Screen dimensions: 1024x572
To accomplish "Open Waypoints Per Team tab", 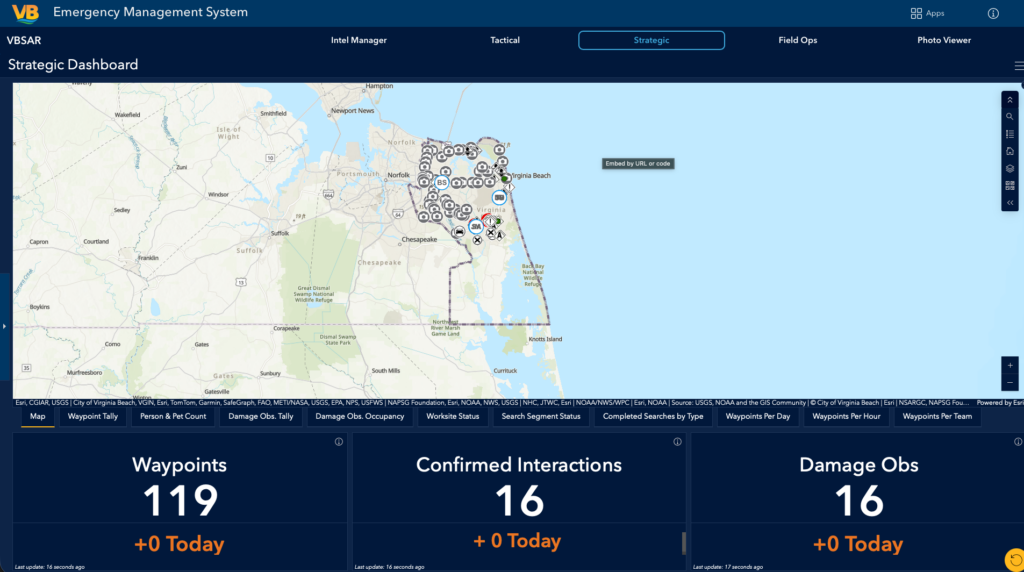I will [x=937, y=417].
